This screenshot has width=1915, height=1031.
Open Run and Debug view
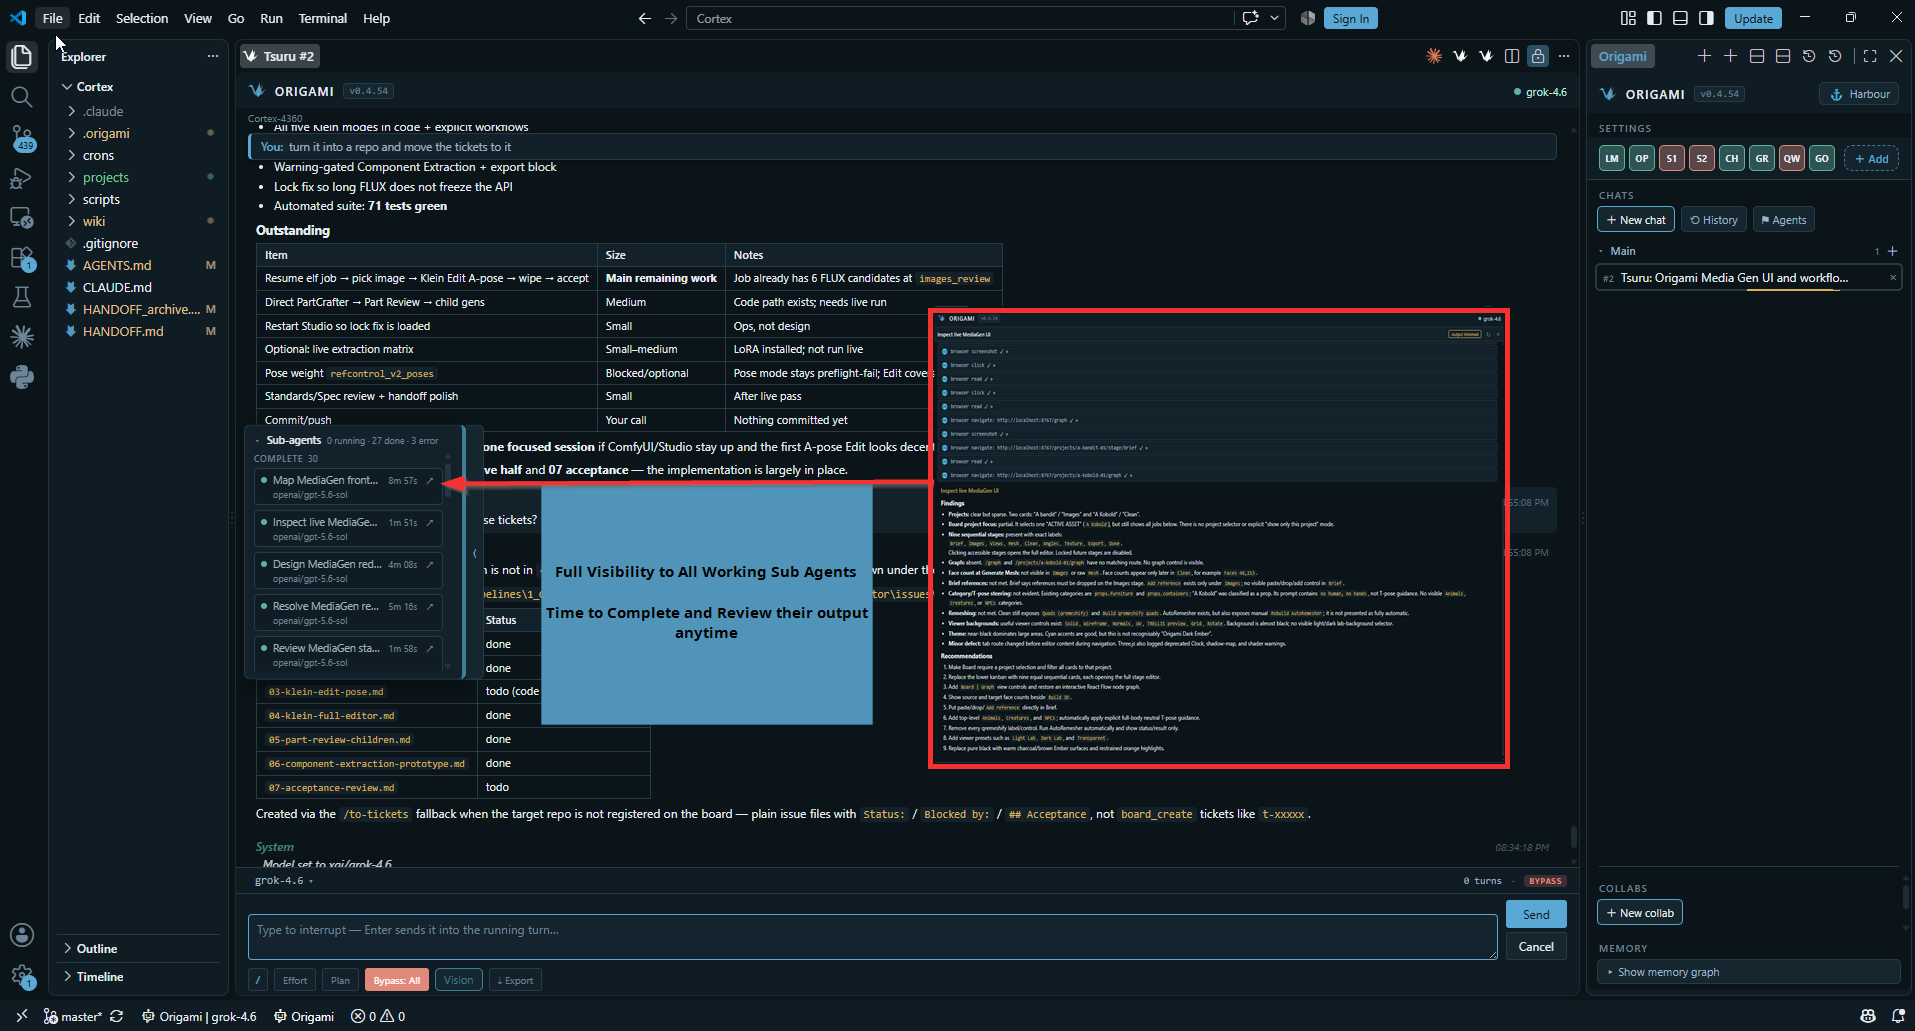[21, 179]
